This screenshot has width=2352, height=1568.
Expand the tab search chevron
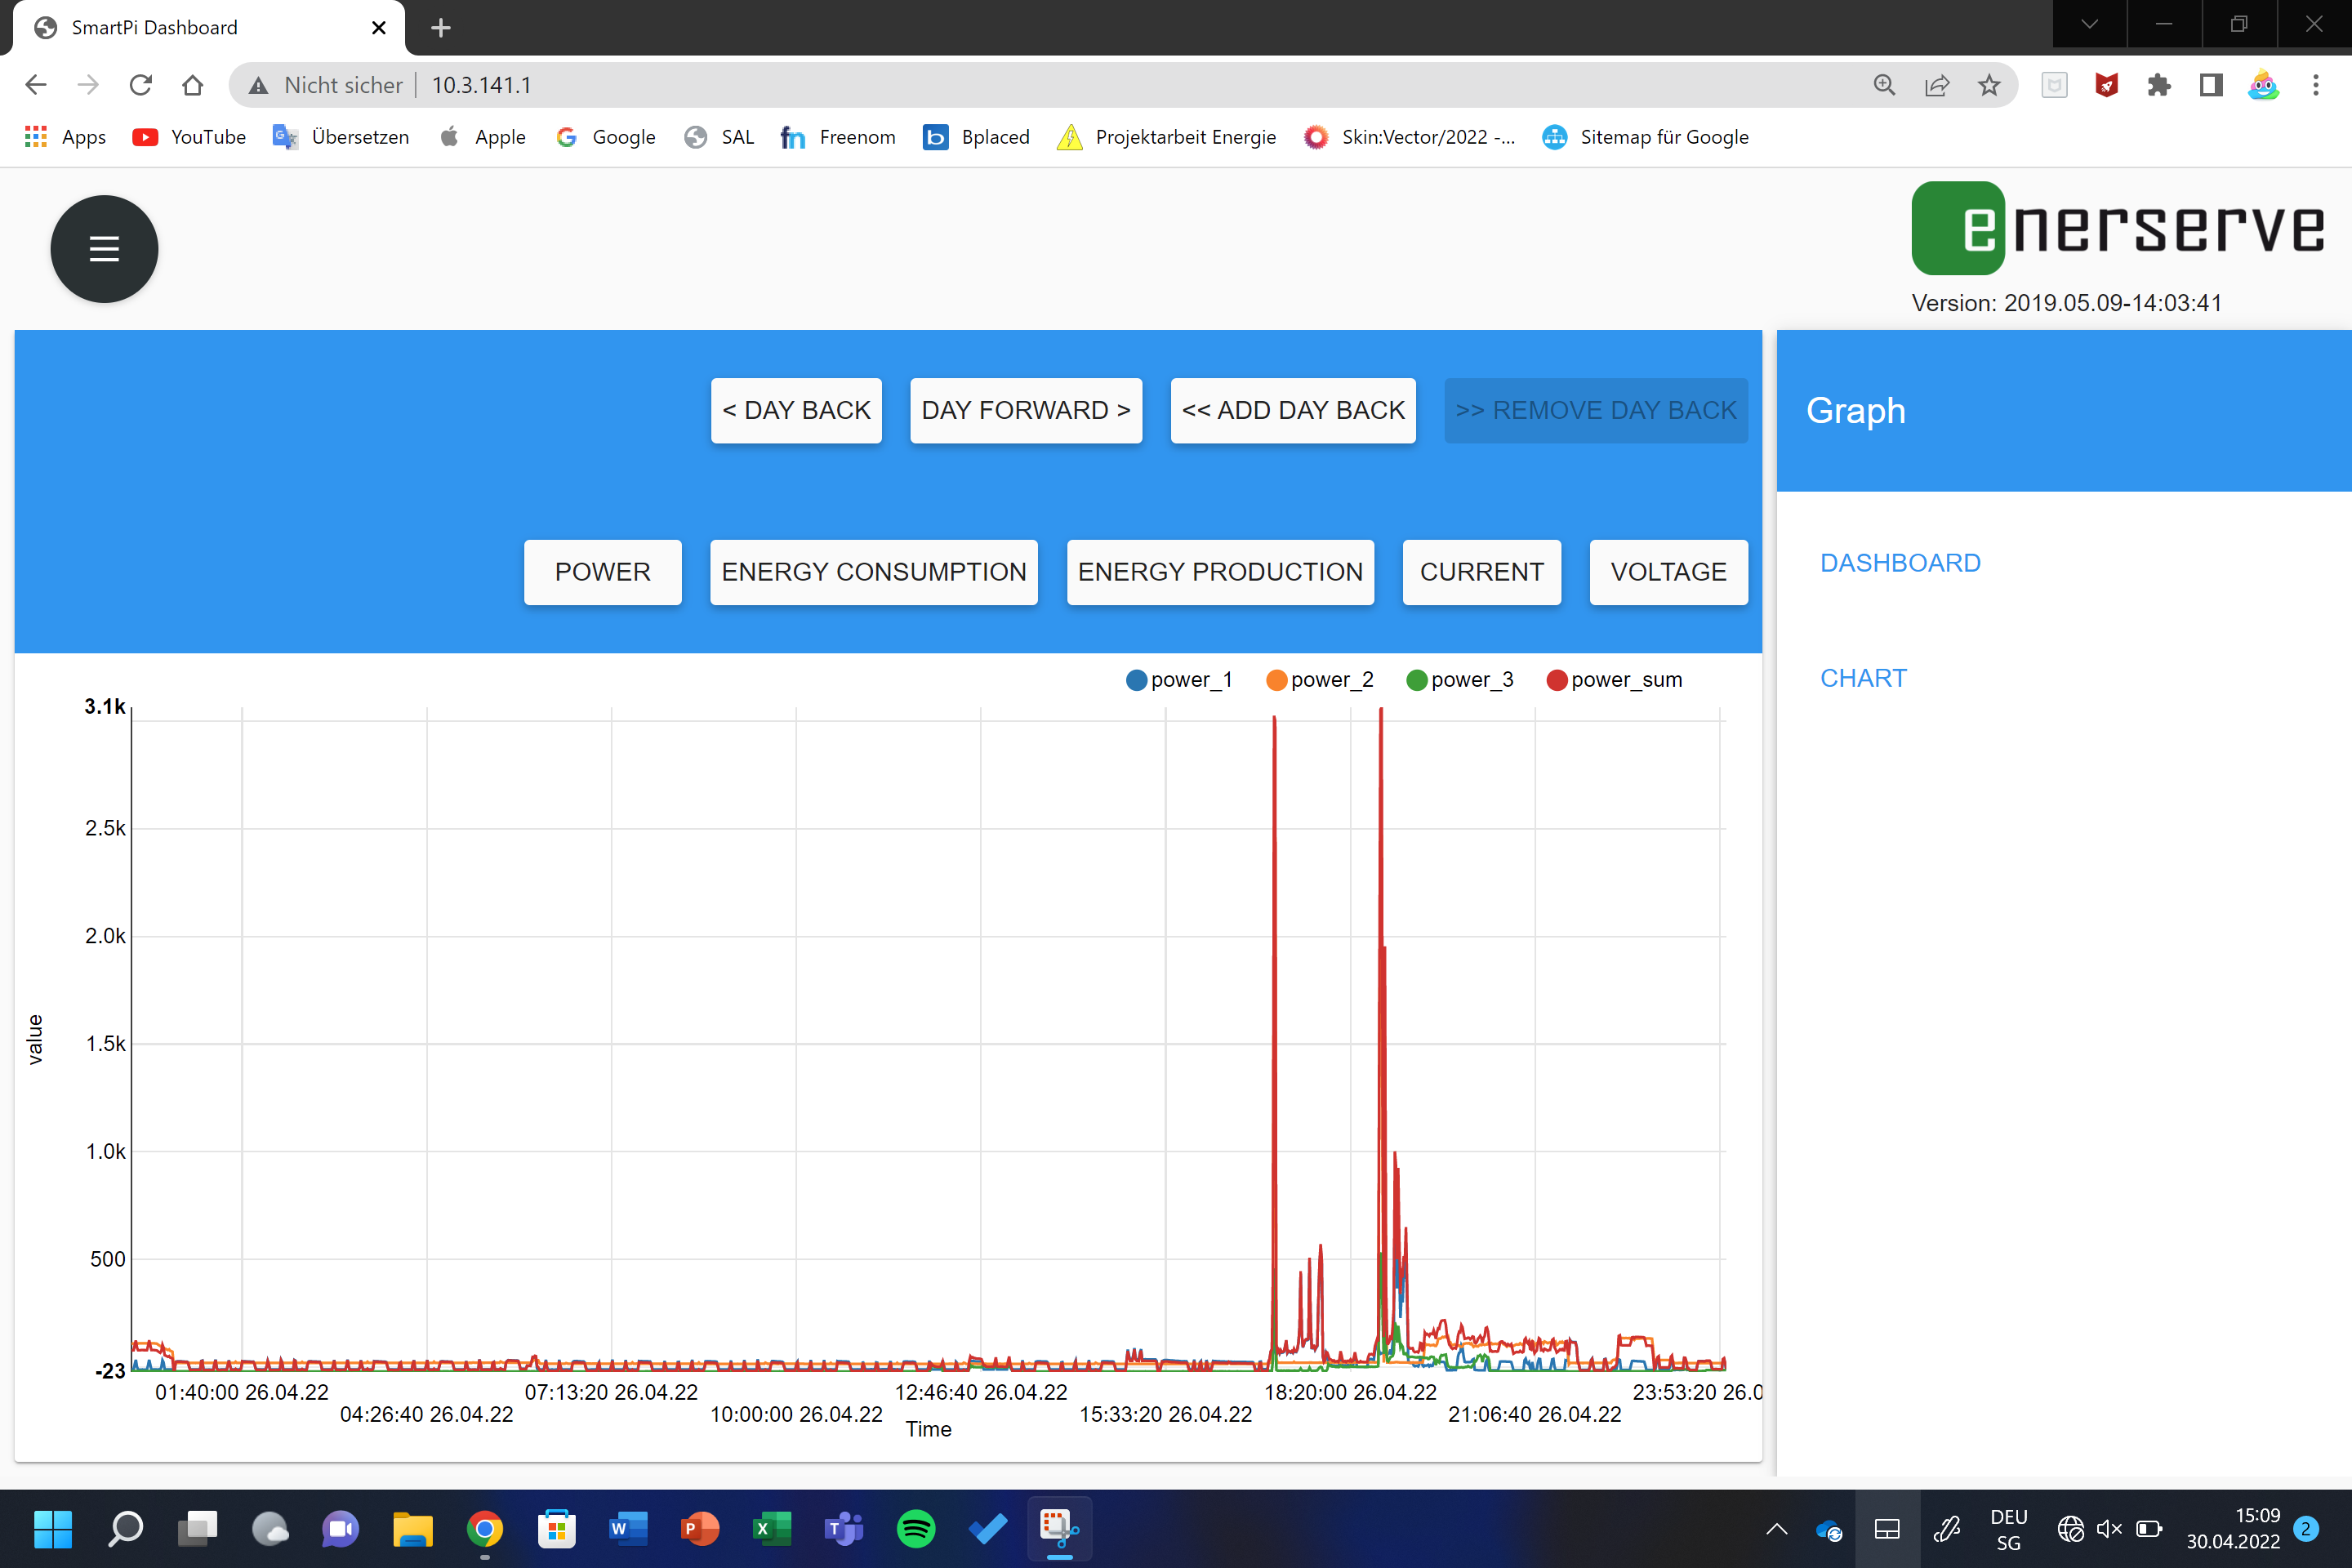(2089, 24)
